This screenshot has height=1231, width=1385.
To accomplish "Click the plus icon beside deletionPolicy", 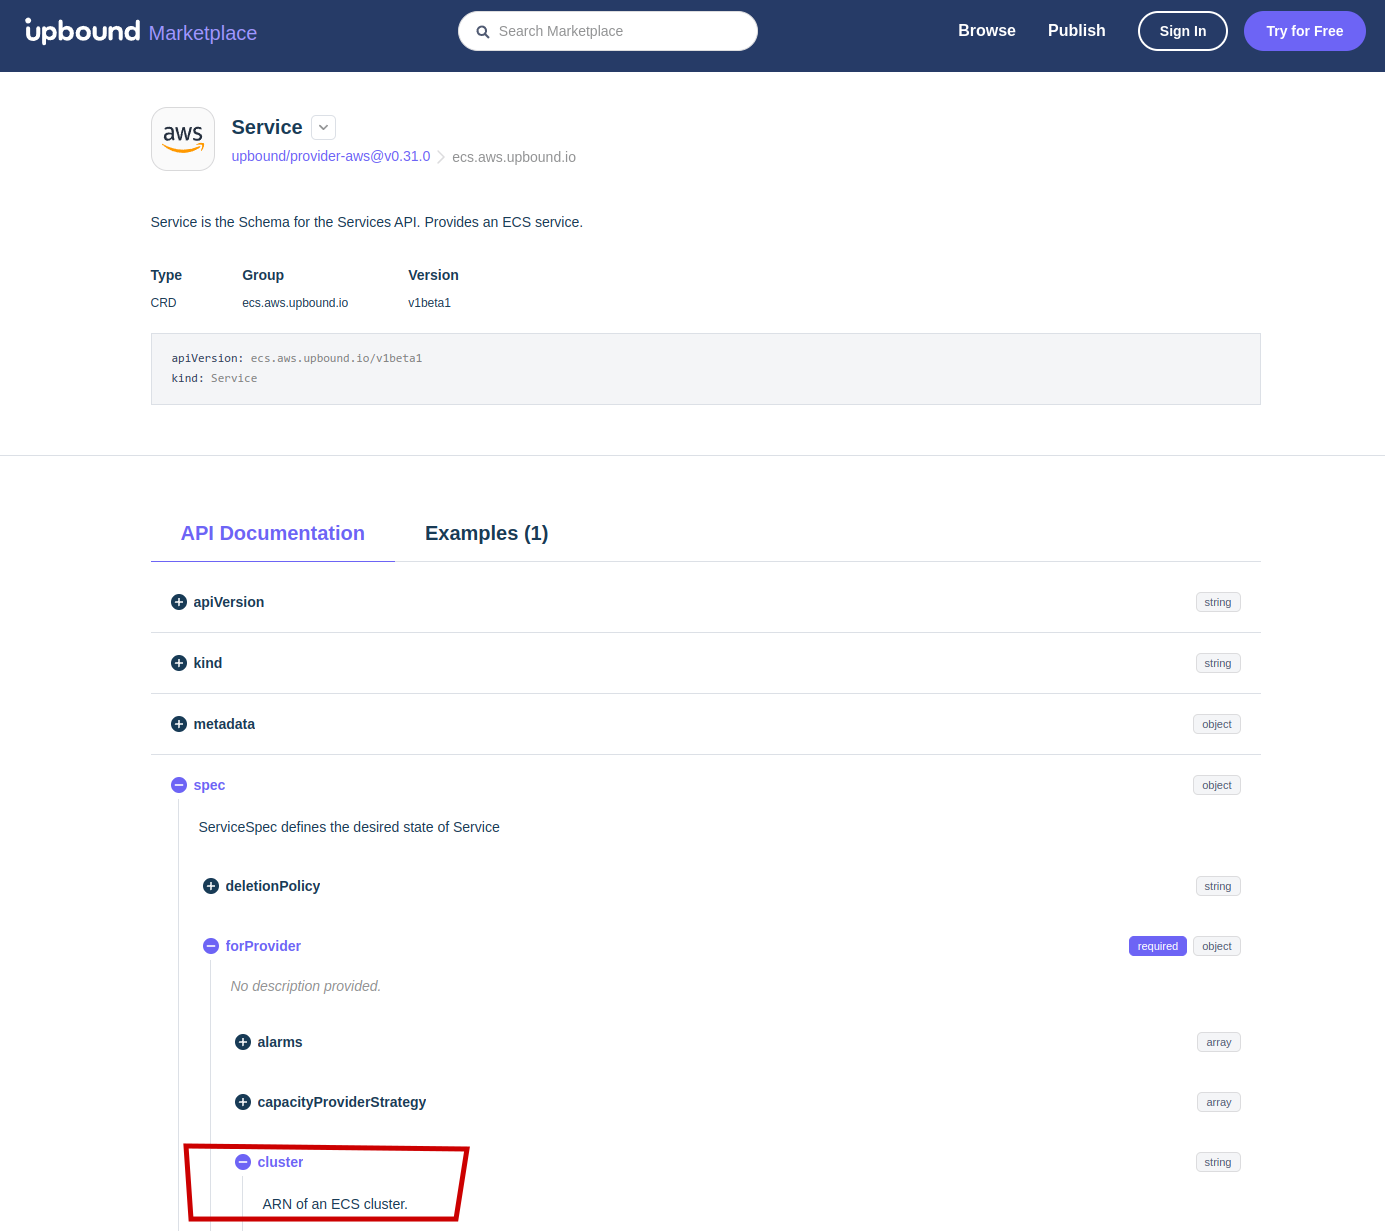I will [211, 886].
